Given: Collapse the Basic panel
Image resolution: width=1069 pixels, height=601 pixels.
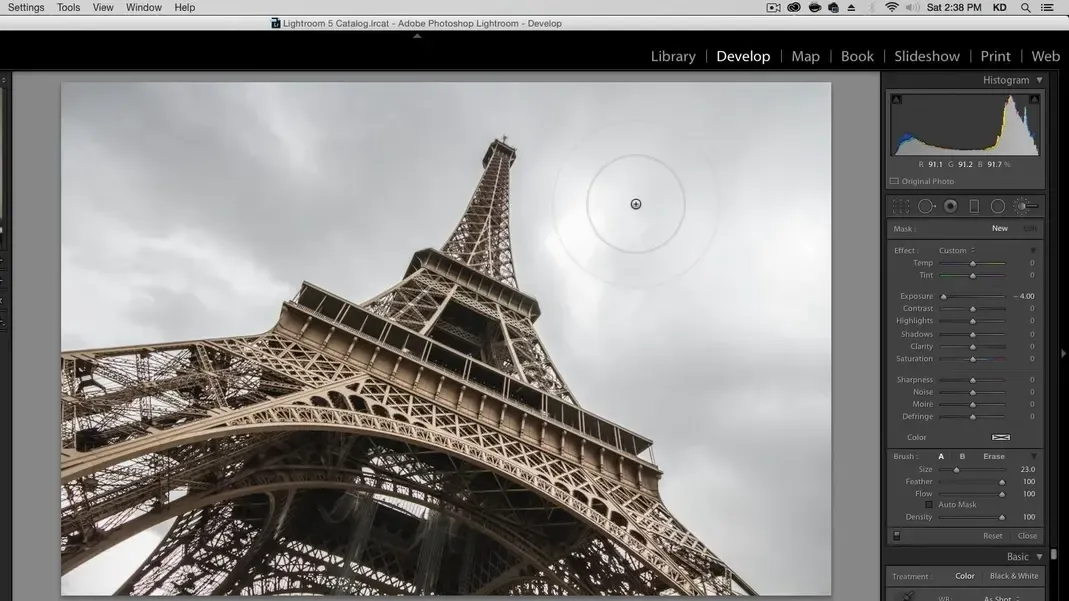Looking at the screenshot, I should [x=1039, y=557].
